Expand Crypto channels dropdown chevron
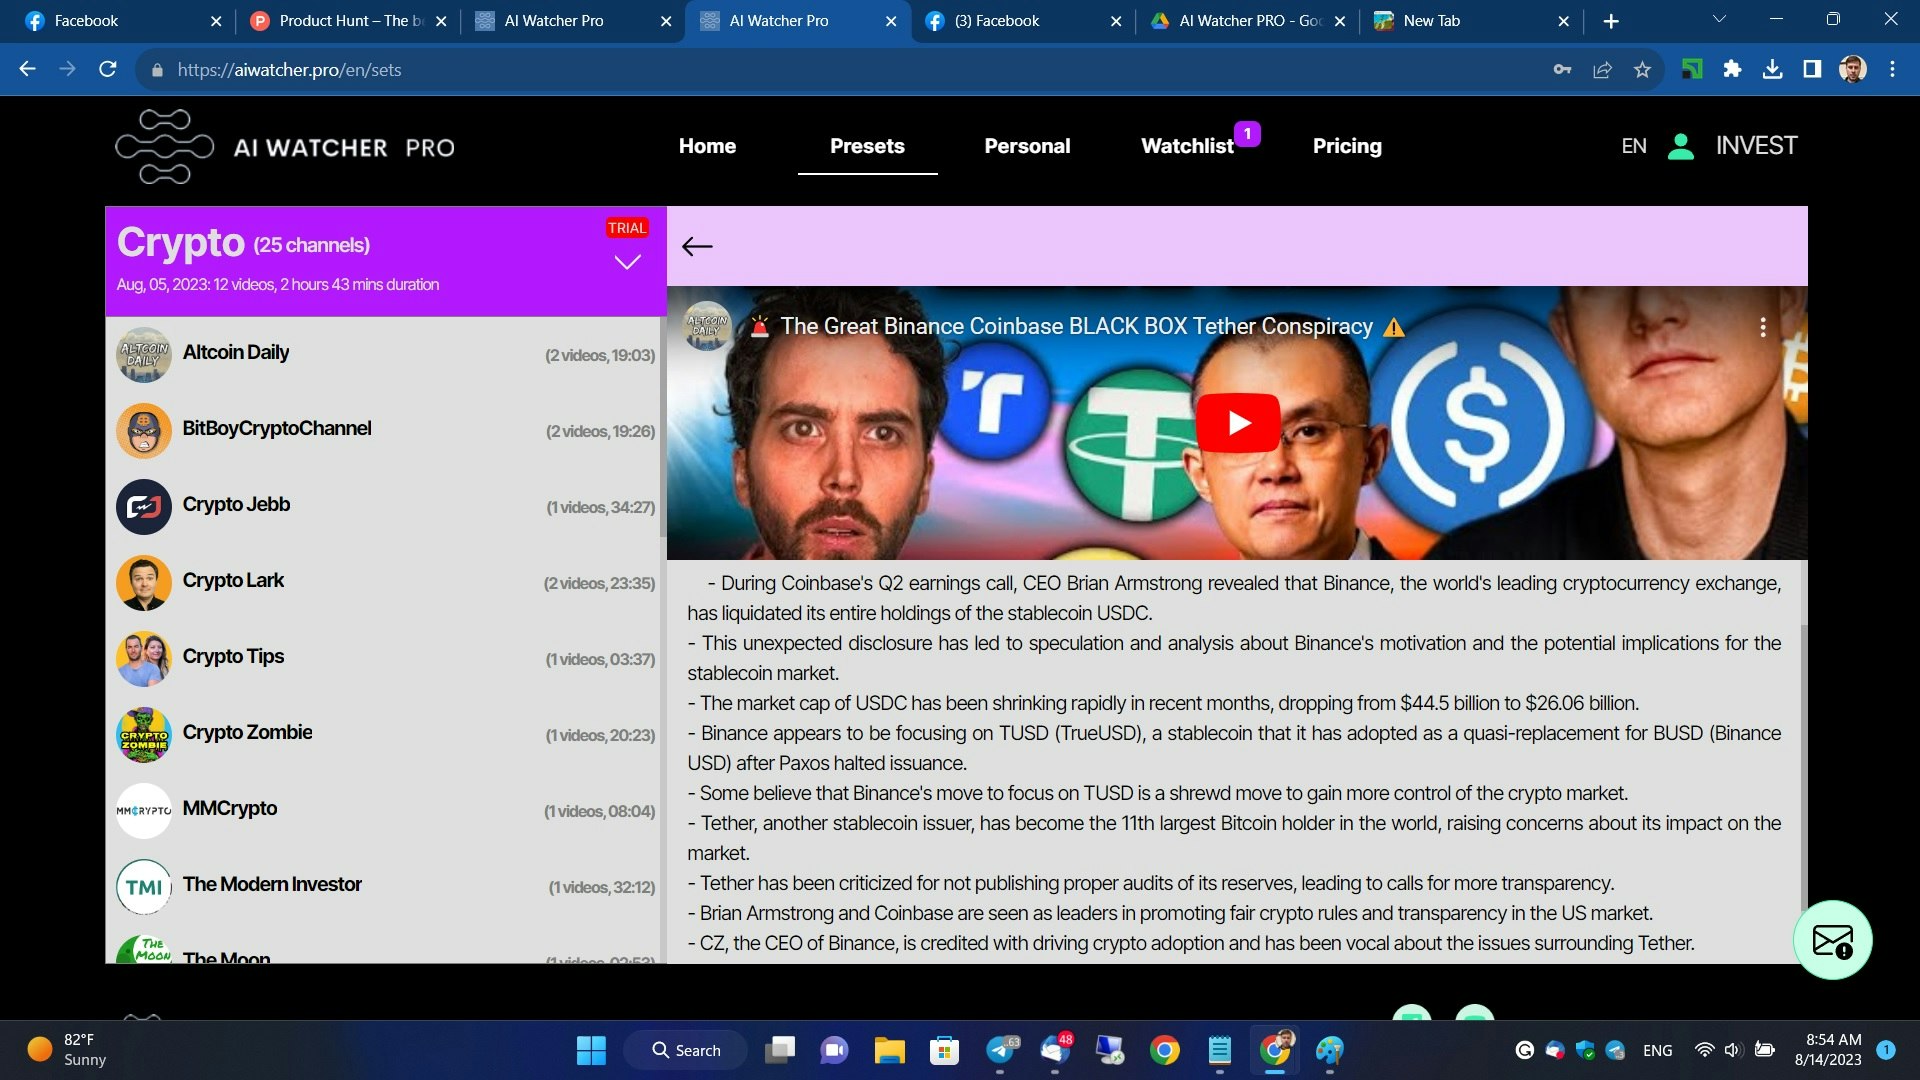This screenshot has height=1080, width=1920. click(x=627, y=262)
